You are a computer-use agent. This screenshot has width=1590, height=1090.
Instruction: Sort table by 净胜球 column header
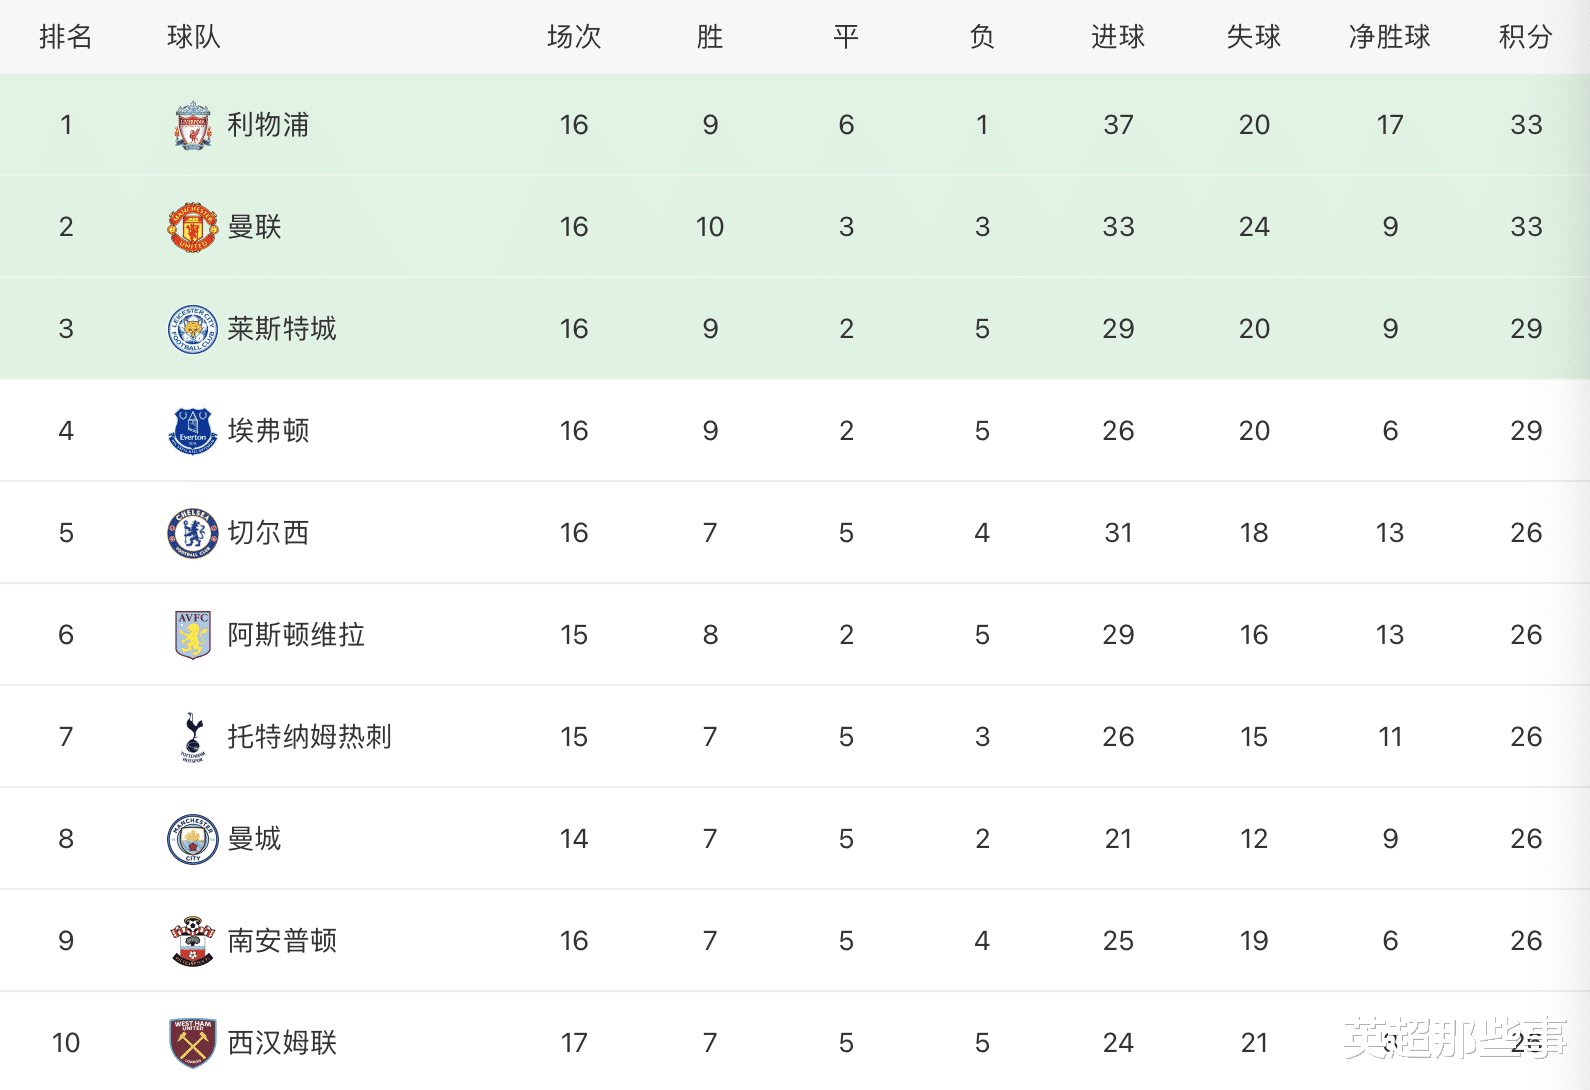[1389, 37]
